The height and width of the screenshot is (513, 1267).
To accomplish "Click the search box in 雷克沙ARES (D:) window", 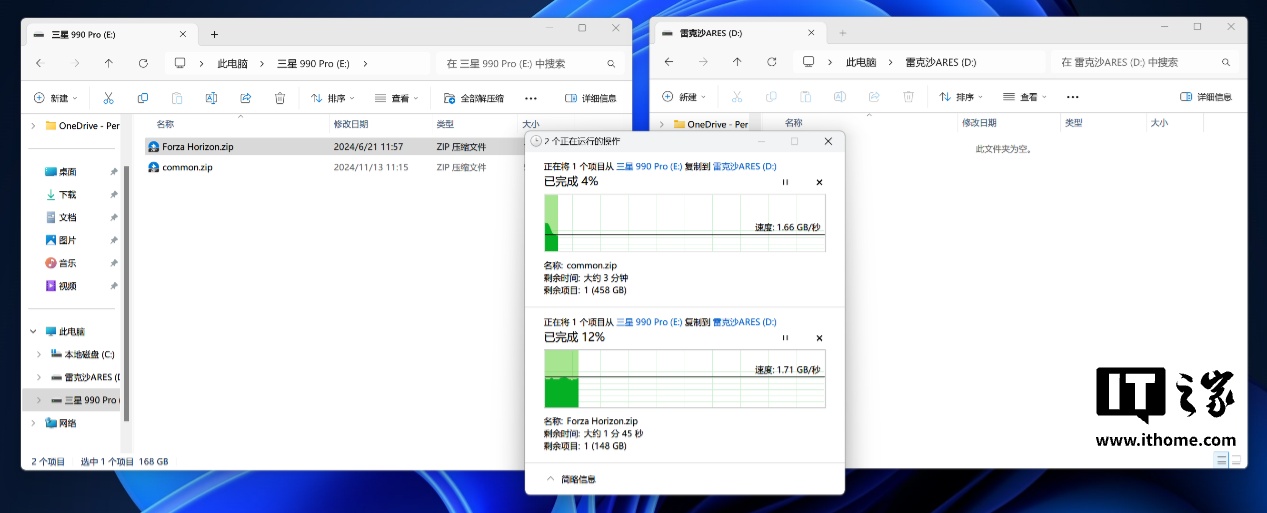I will click(1140, 62).
